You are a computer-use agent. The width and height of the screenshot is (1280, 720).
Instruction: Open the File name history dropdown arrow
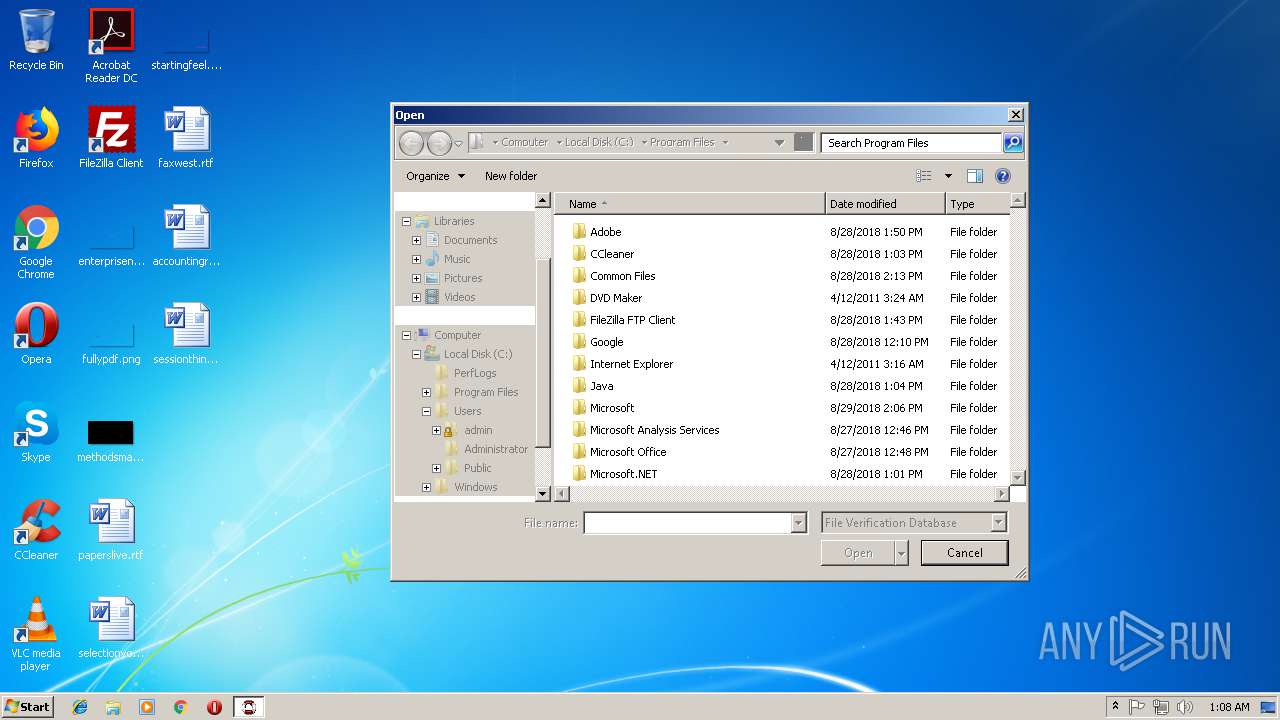(798, 523)
